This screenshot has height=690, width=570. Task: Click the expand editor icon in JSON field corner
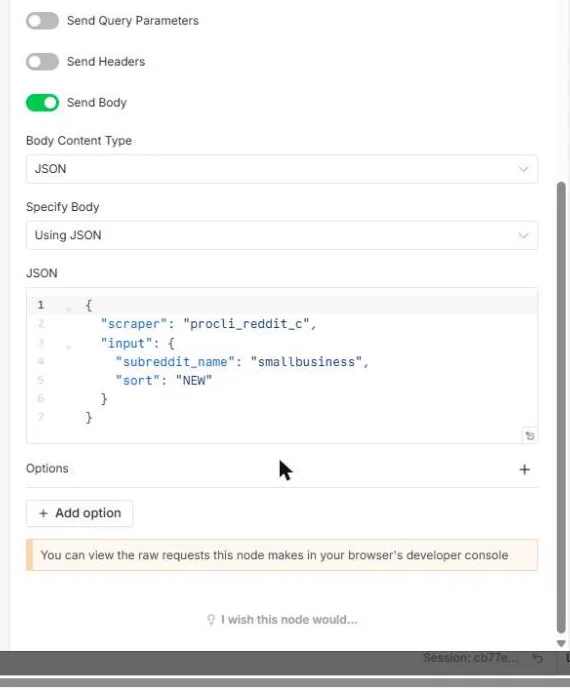(530, 436)
